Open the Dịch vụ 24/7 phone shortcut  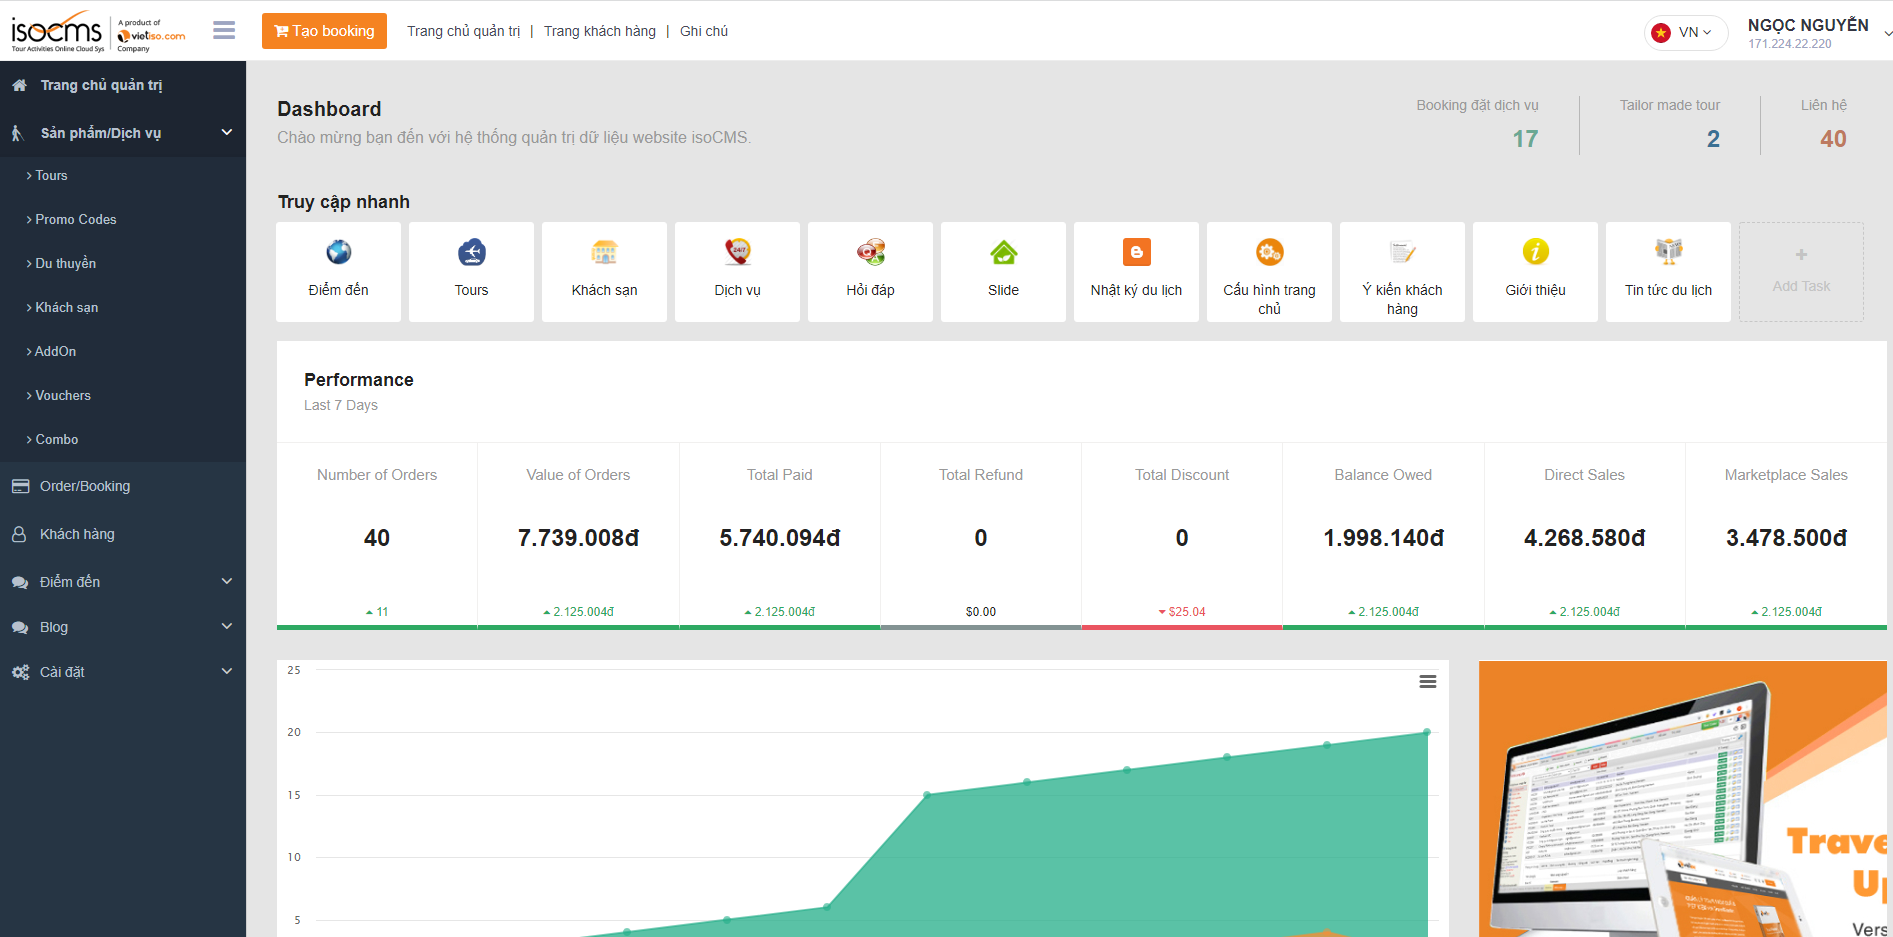point(737,272)
